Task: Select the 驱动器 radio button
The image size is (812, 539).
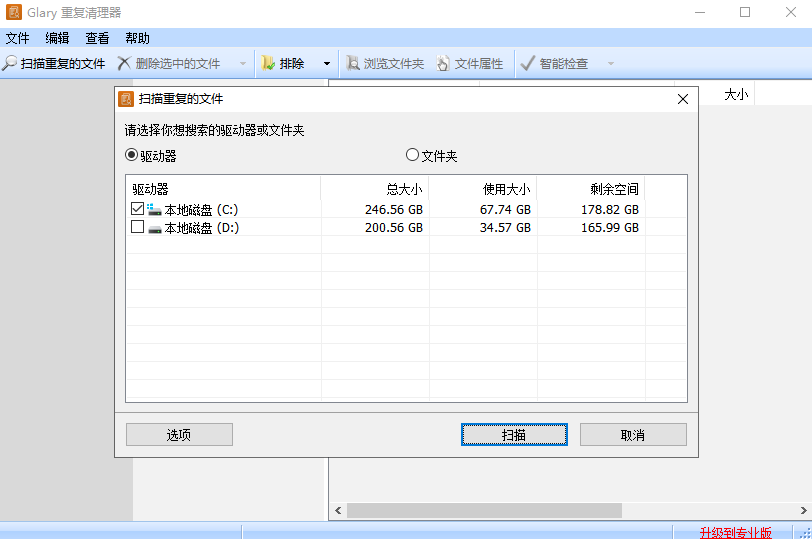Action: [132, 155]
